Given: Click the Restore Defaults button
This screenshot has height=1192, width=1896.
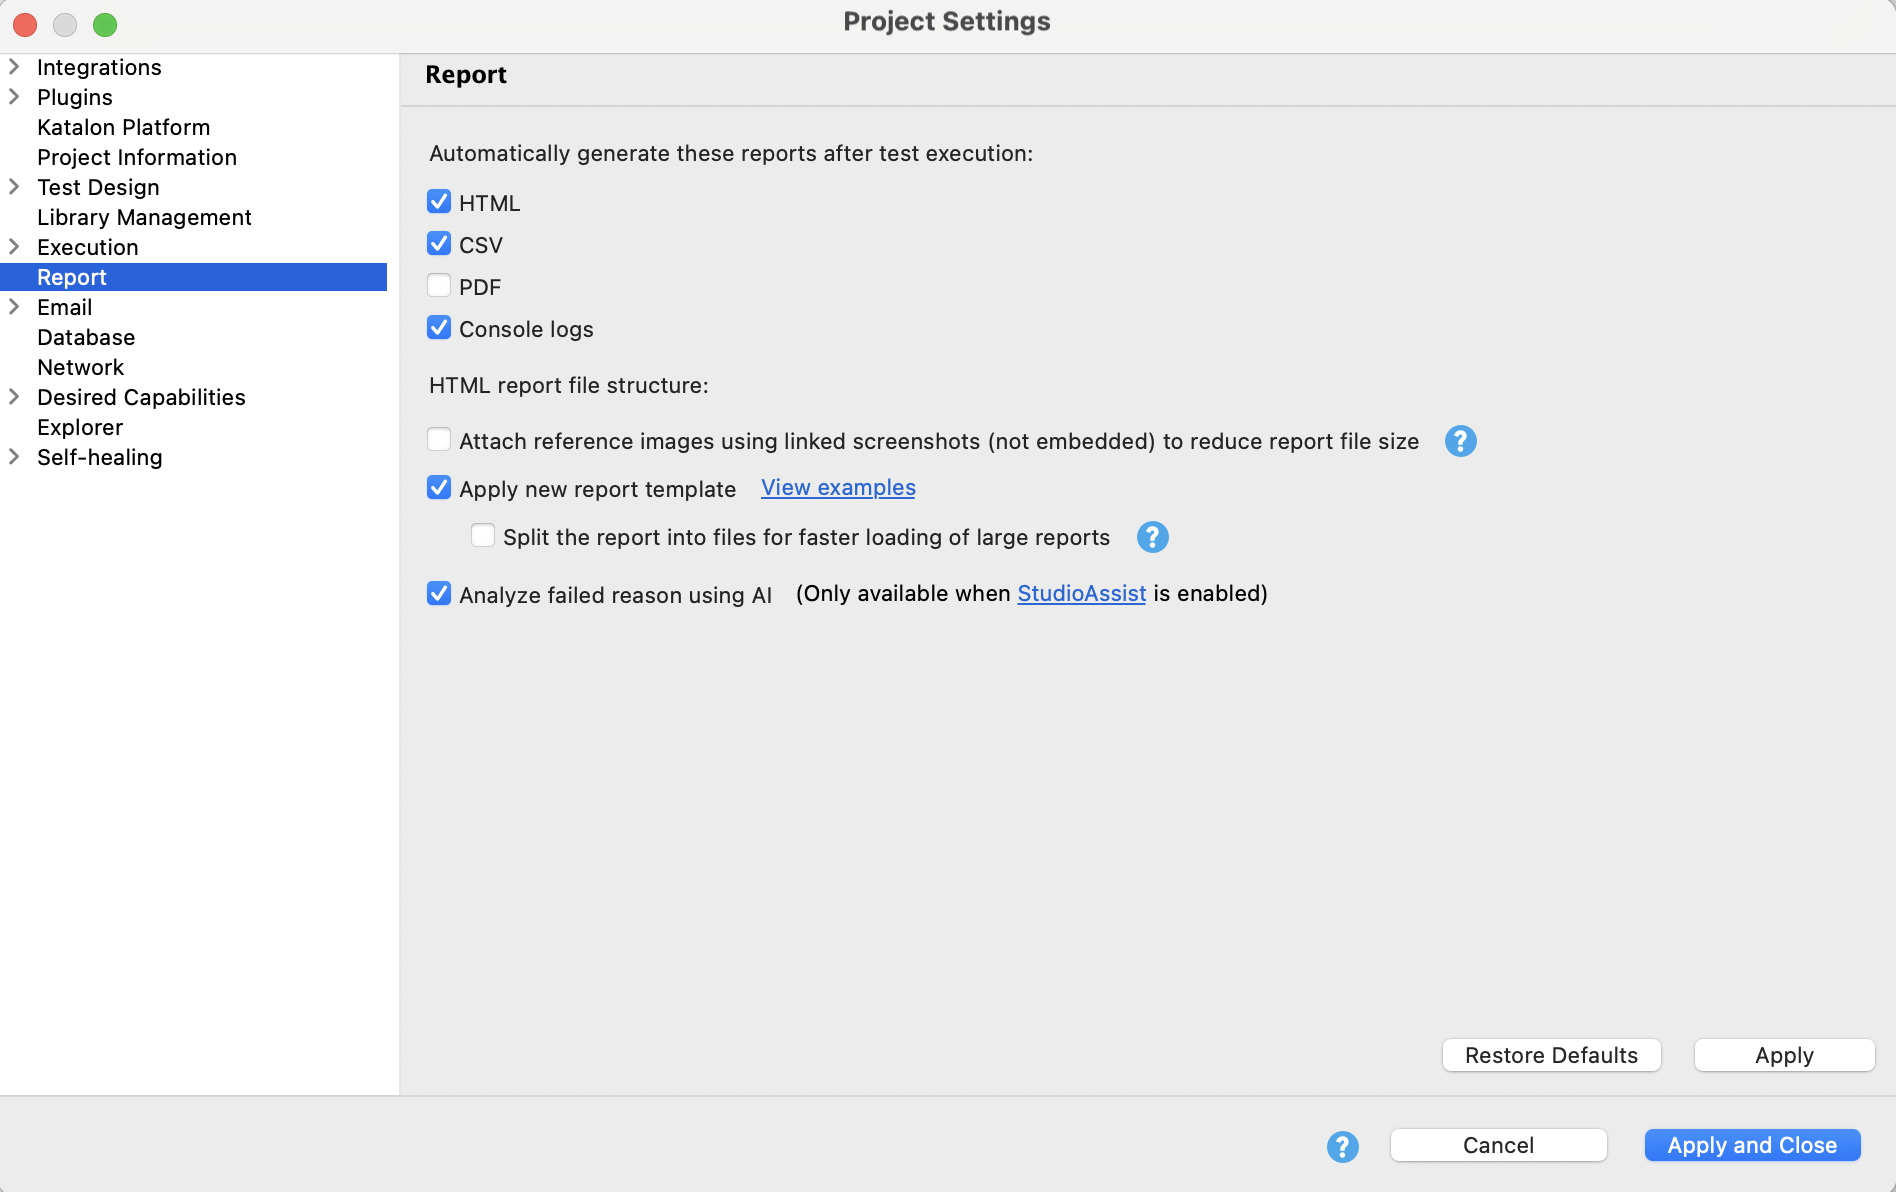Looking at the screenshot, I should click(x=1550, y=1055).
